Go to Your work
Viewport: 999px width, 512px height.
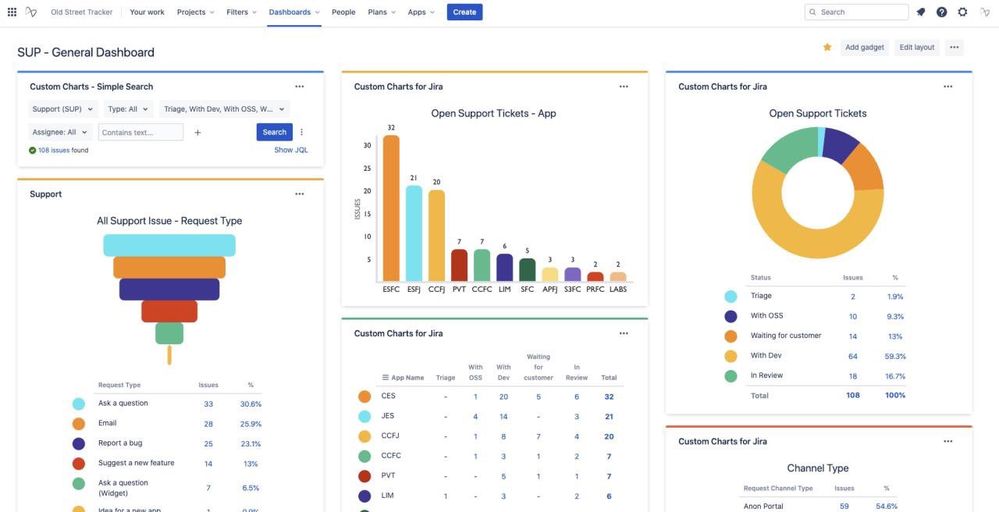pos(147,12)
